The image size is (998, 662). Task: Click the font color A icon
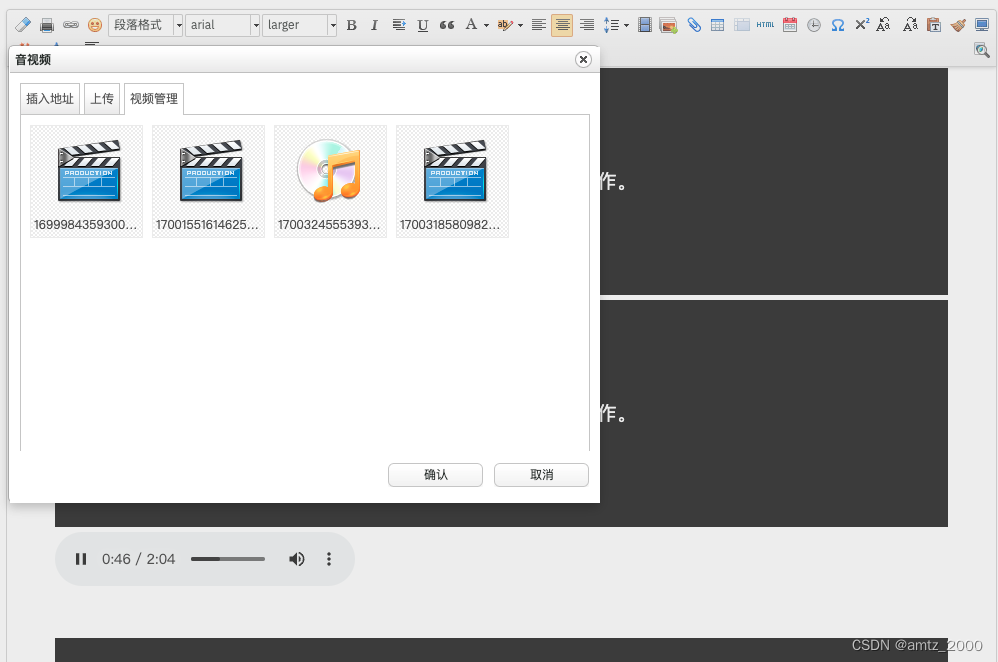click(471, 25)
